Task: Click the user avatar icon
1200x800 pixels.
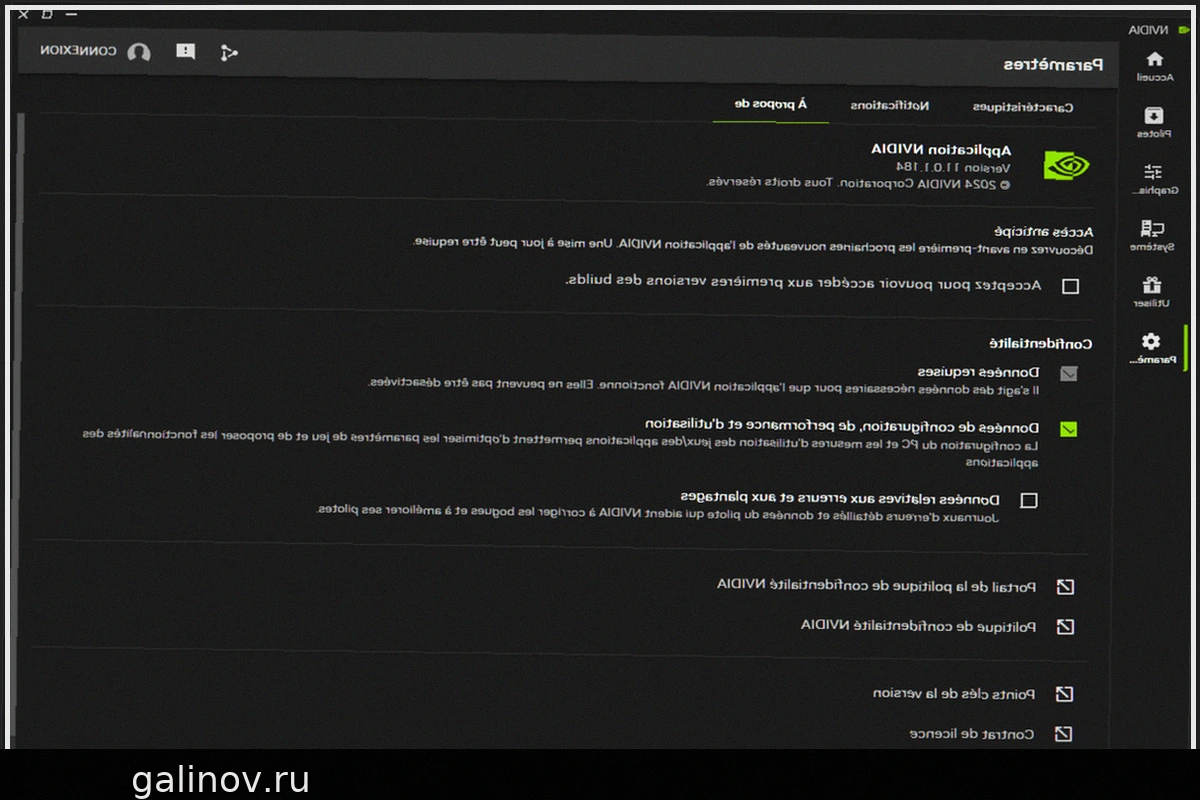Action: [139, 52]
